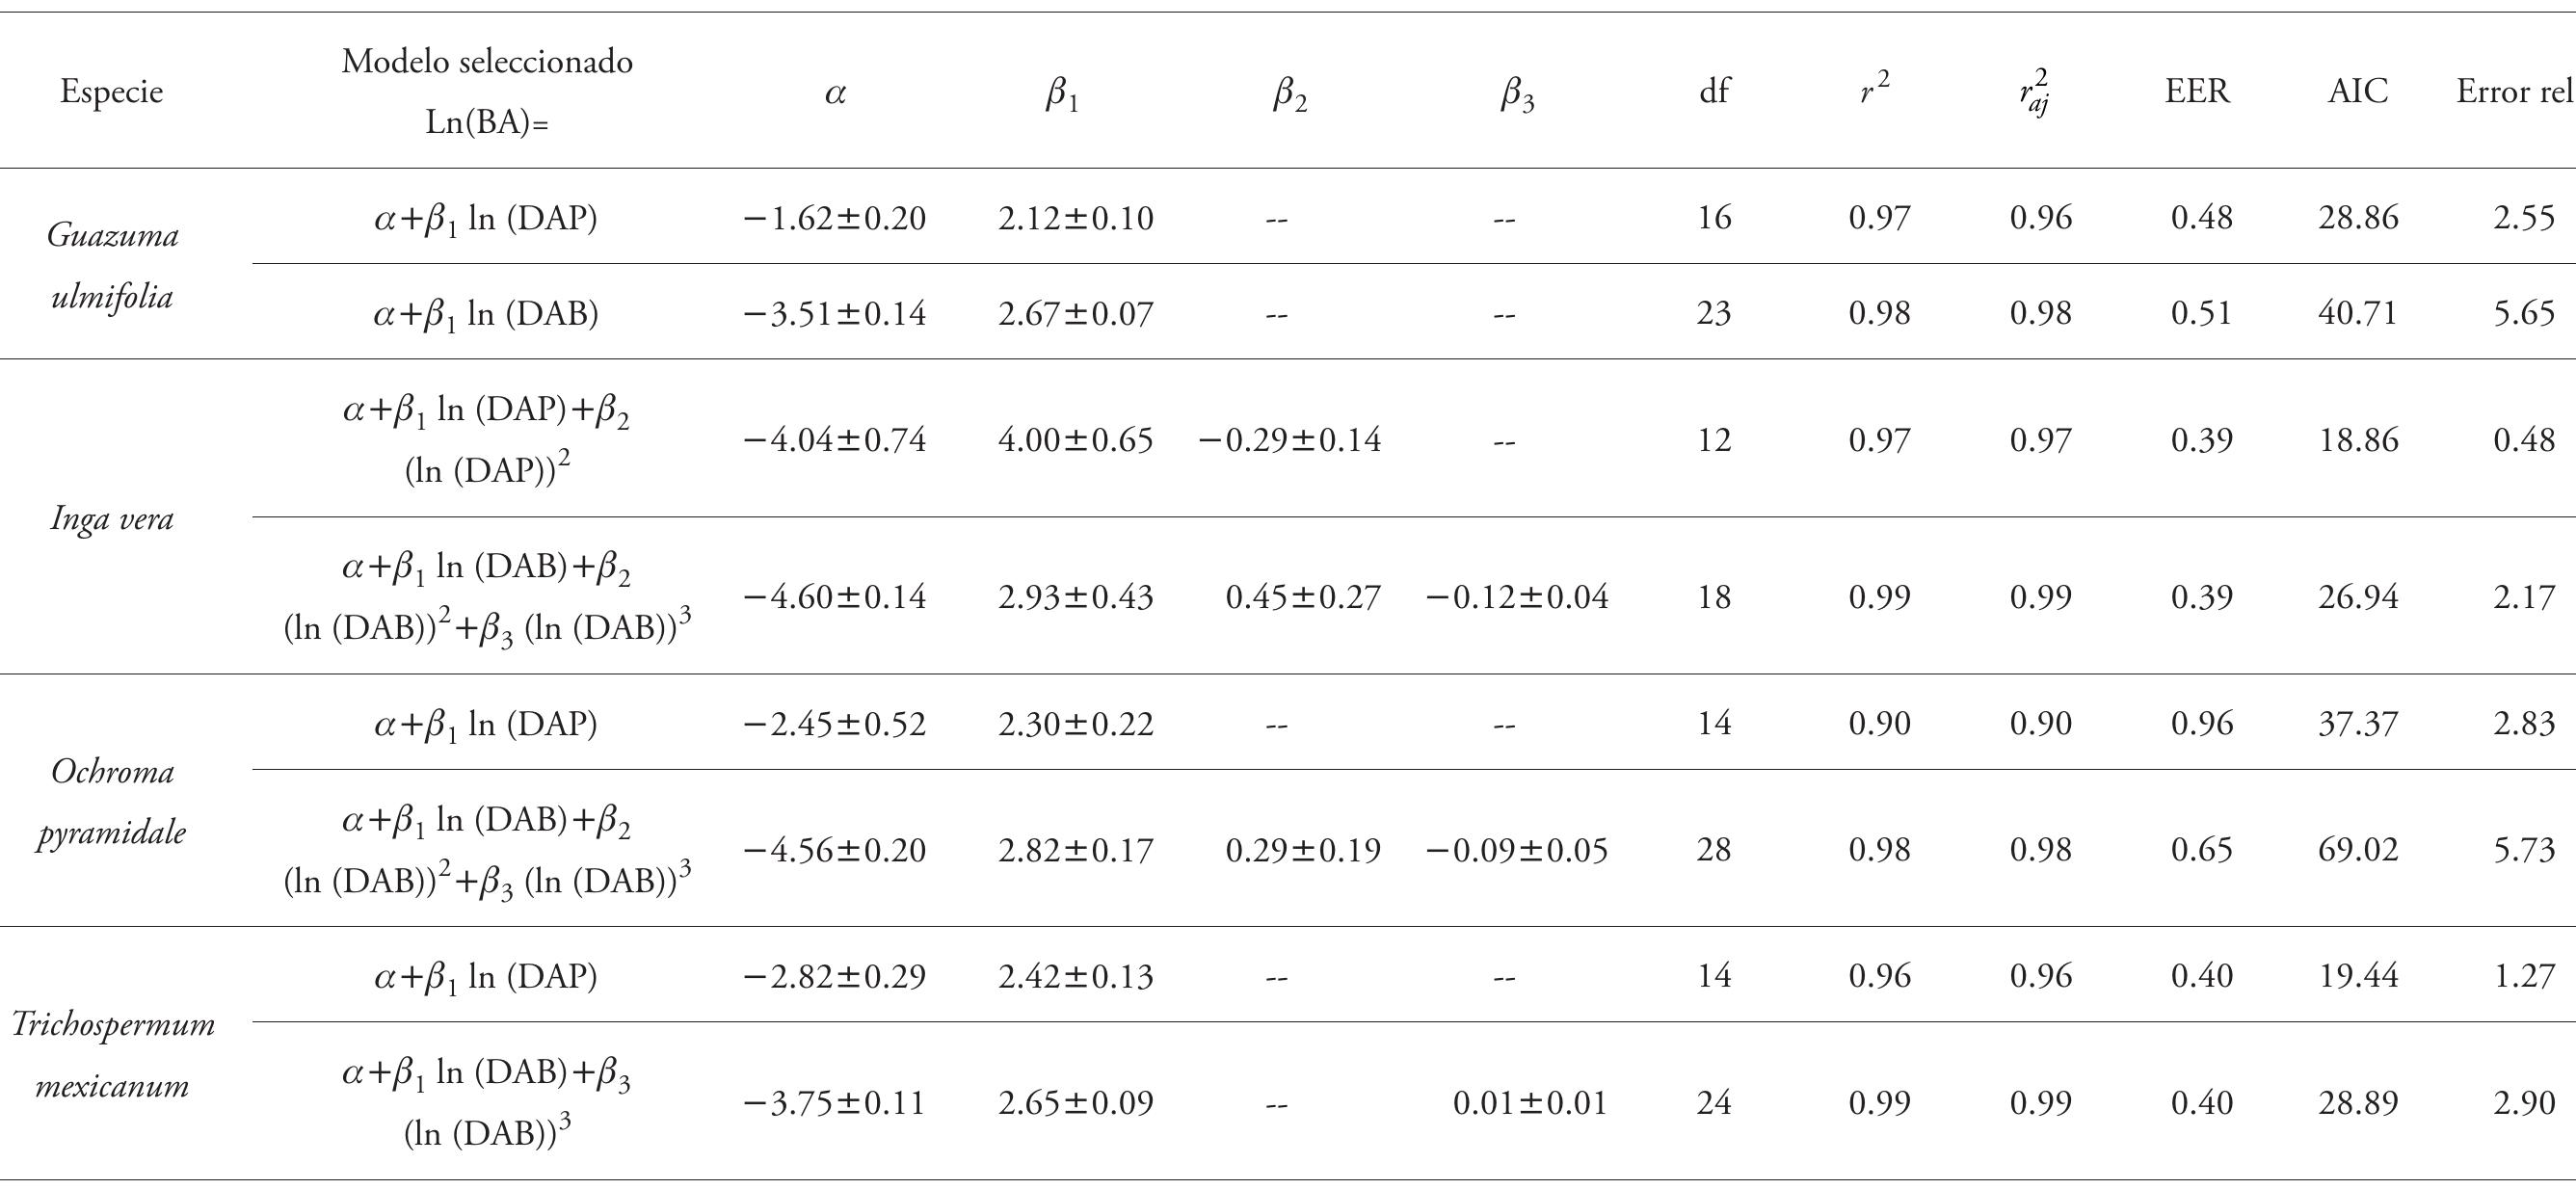The width and height of the screenshot is (2576, 1189).
Task: Click the Trichospermum mexicanum species label
Action: (112, 1055)
